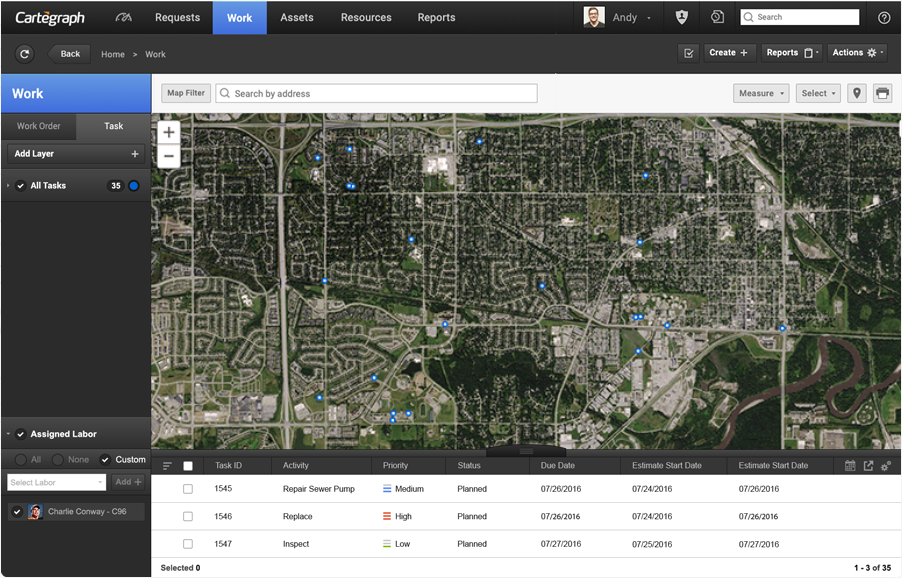The width and height of the screenshot is (902, 578).
Task: Switch to the Work Order tab
Action: [38, 127]
